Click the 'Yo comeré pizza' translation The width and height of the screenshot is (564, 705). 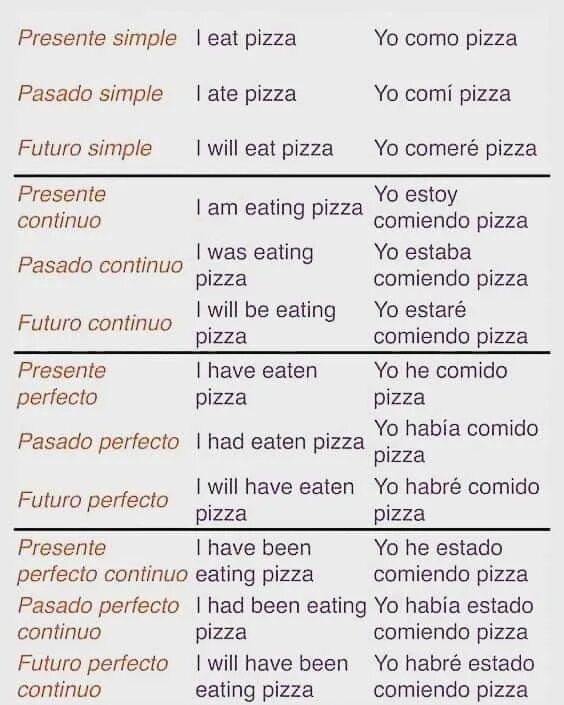coord(455,149)
